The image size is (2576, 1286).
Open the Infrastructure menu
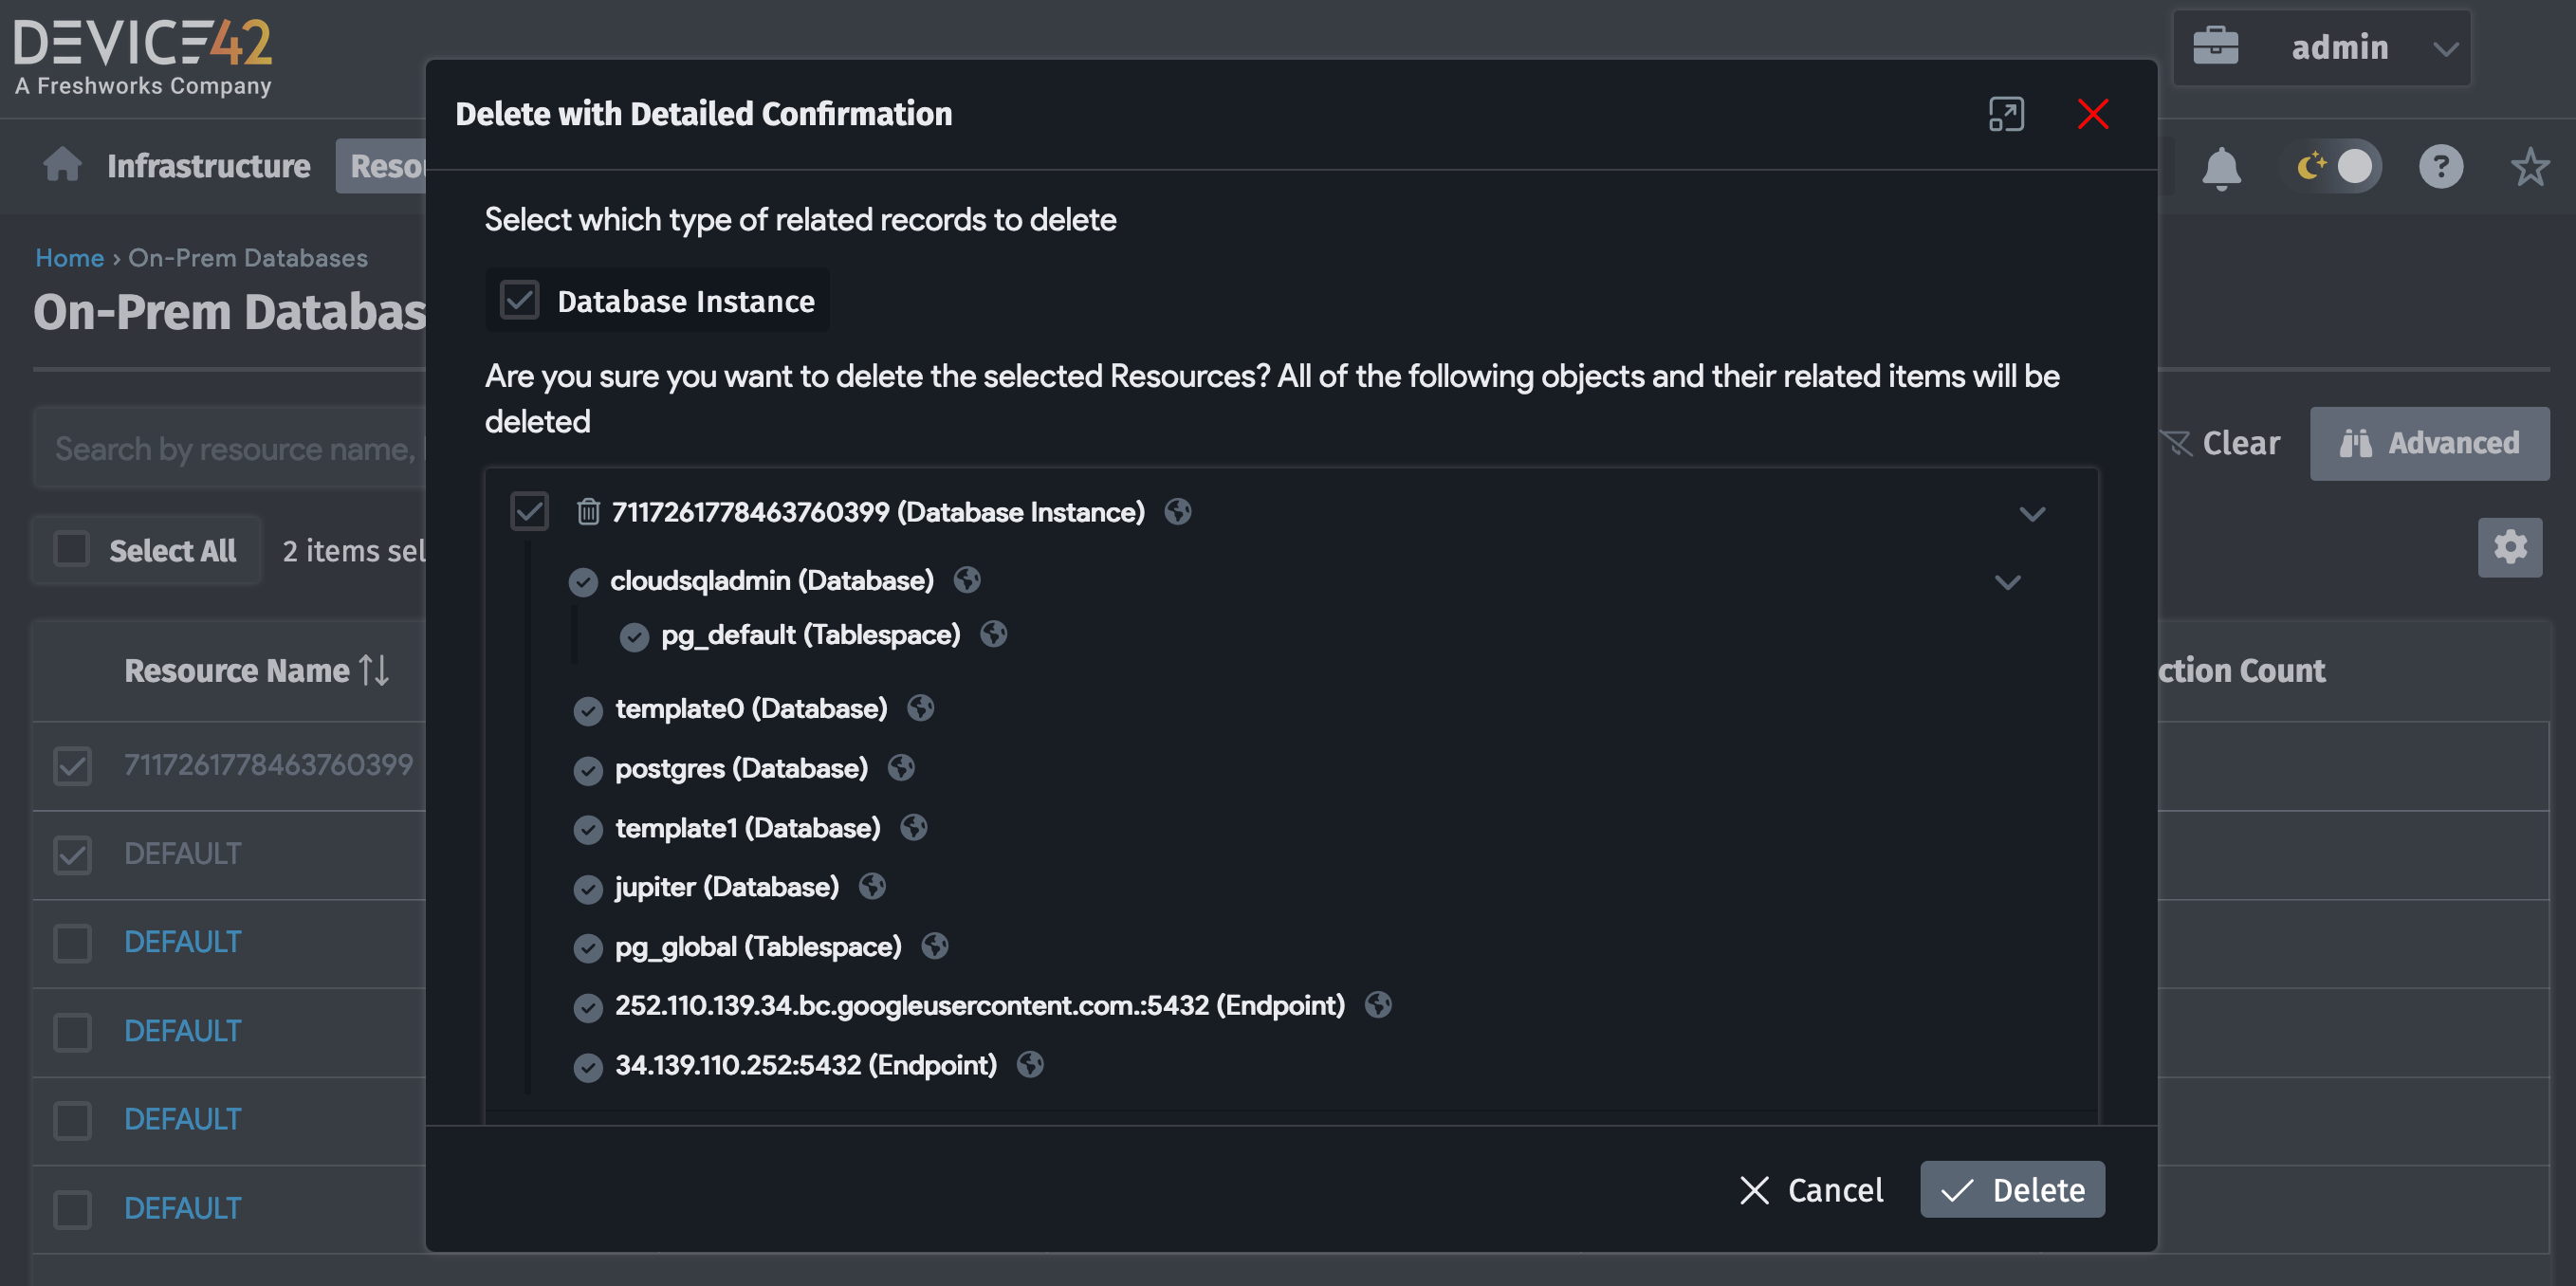pos(208,166)
